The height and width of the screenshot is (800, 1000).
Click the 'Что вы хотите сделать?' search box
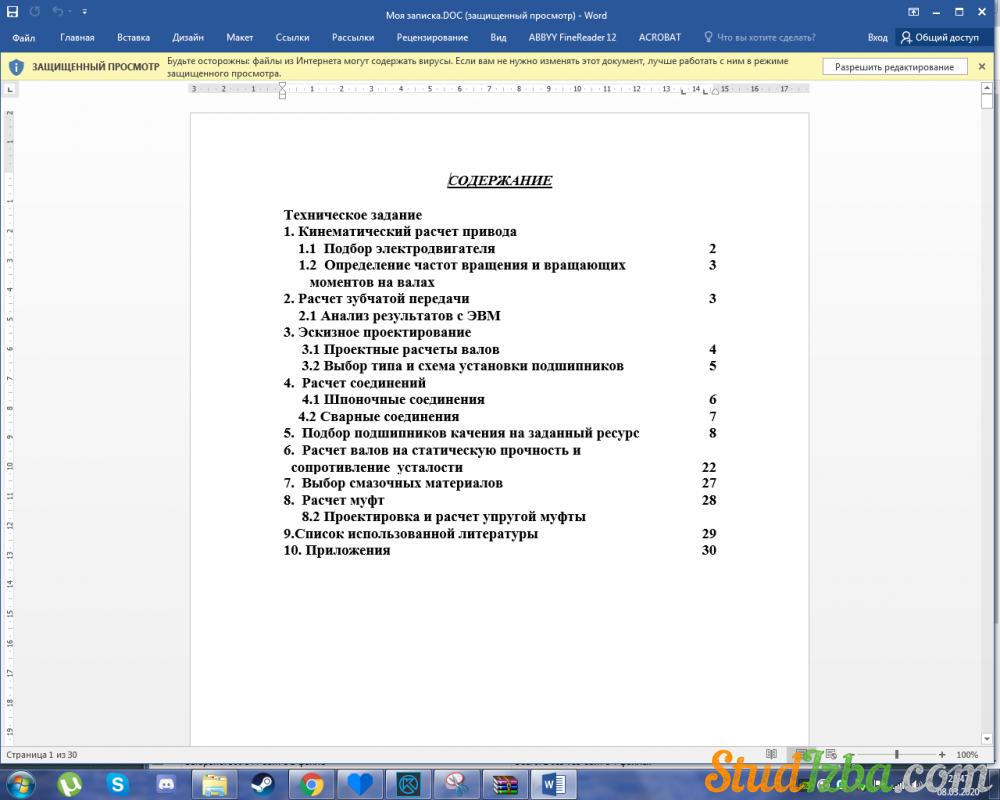pos(766,38)
